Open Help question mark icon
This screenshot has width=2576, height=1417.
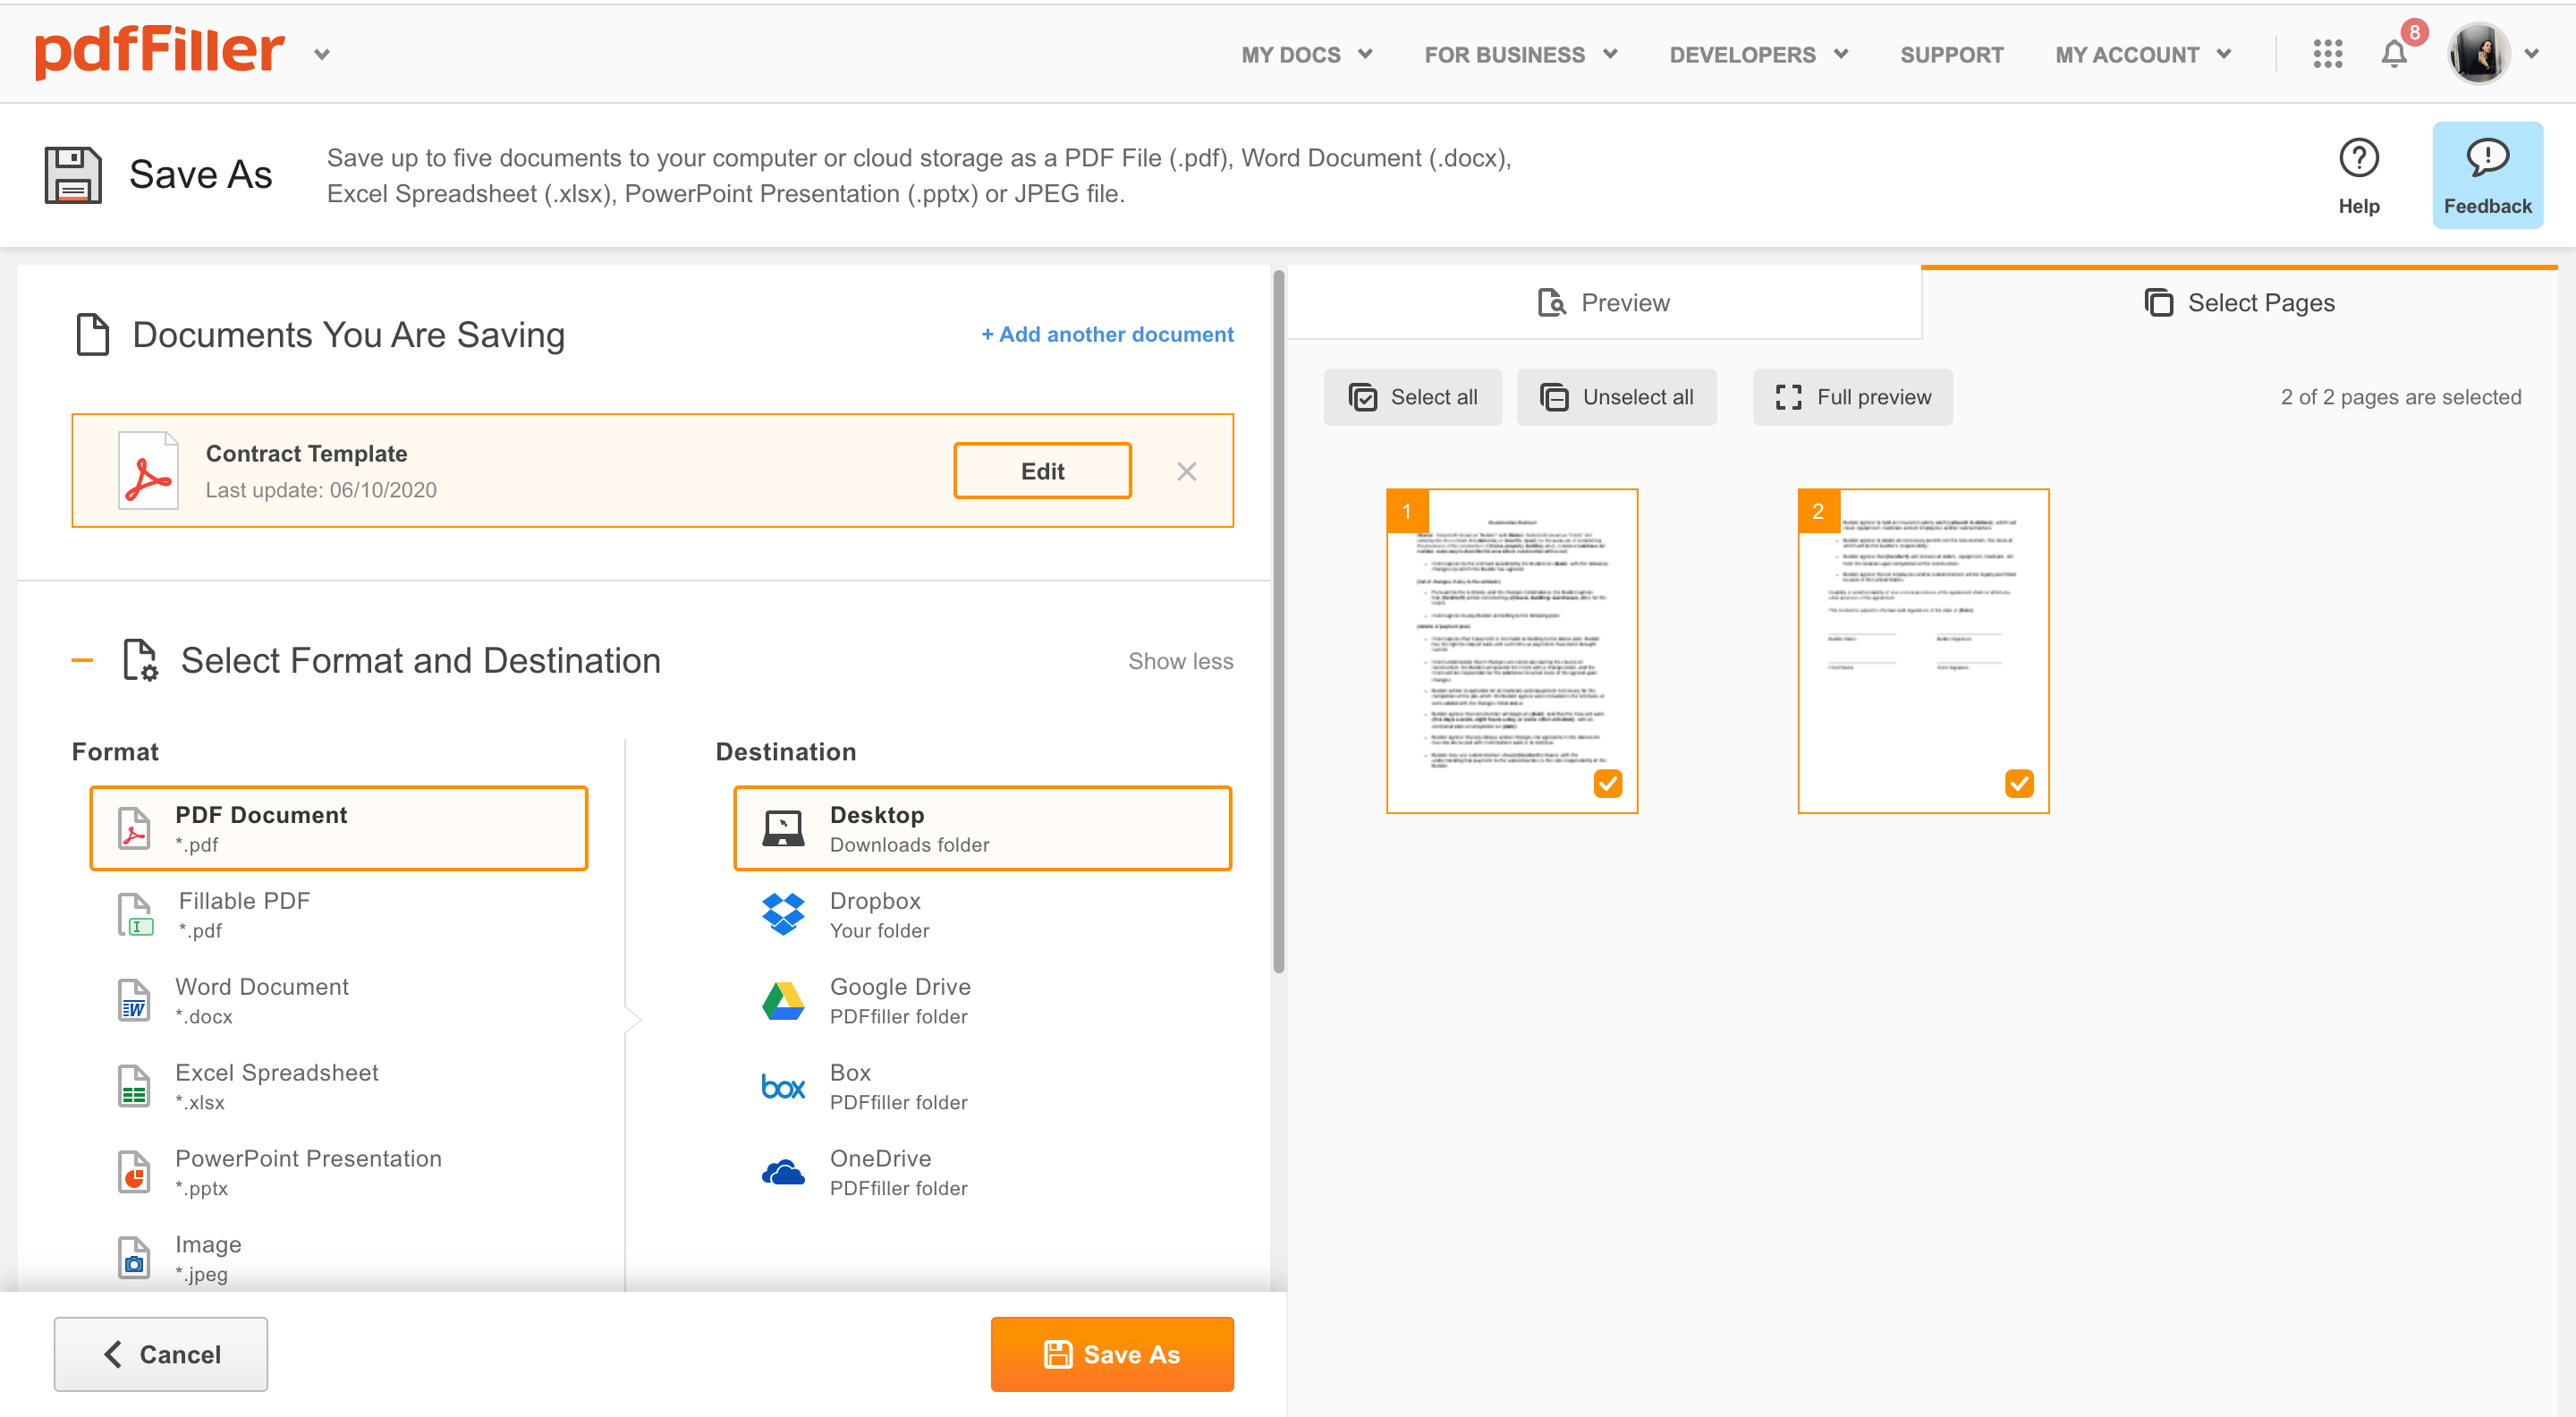2358,157
